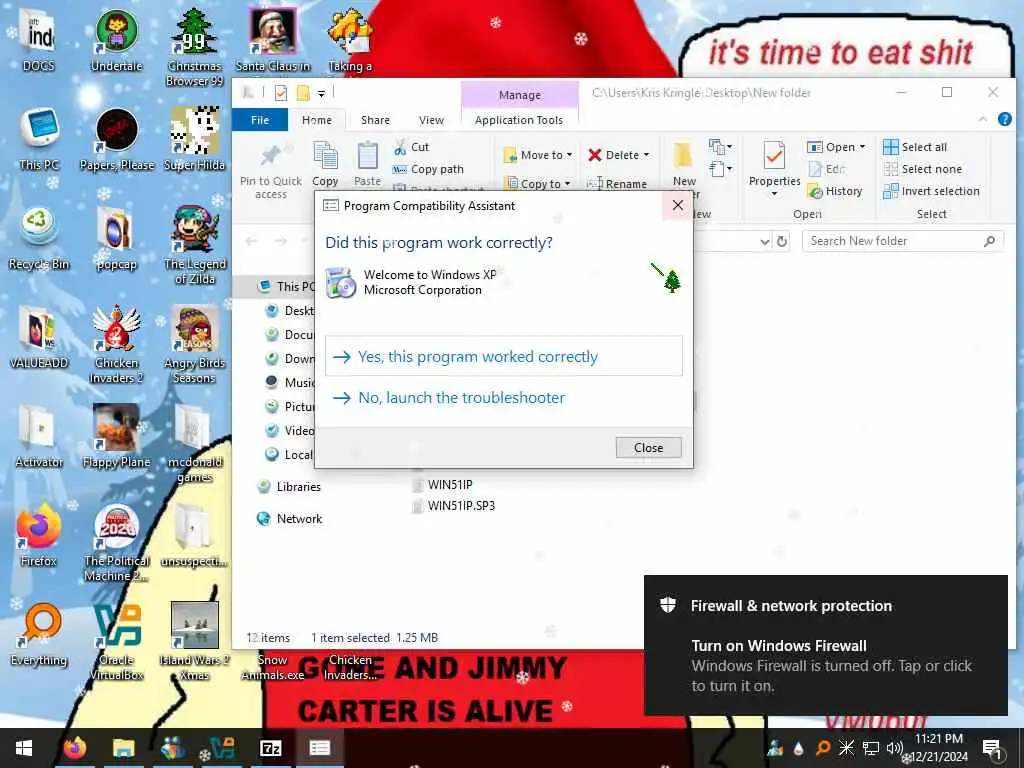Select the WIN51IP.SP3 file
This screenshot has width=1024, height=768.
[x=454, y=505]
